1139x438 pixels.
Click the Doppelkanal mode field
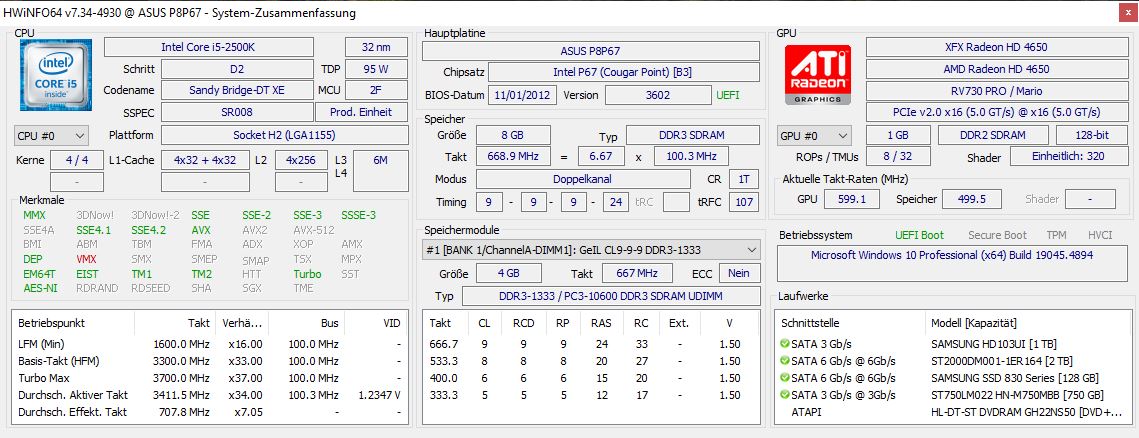point(583,179)
